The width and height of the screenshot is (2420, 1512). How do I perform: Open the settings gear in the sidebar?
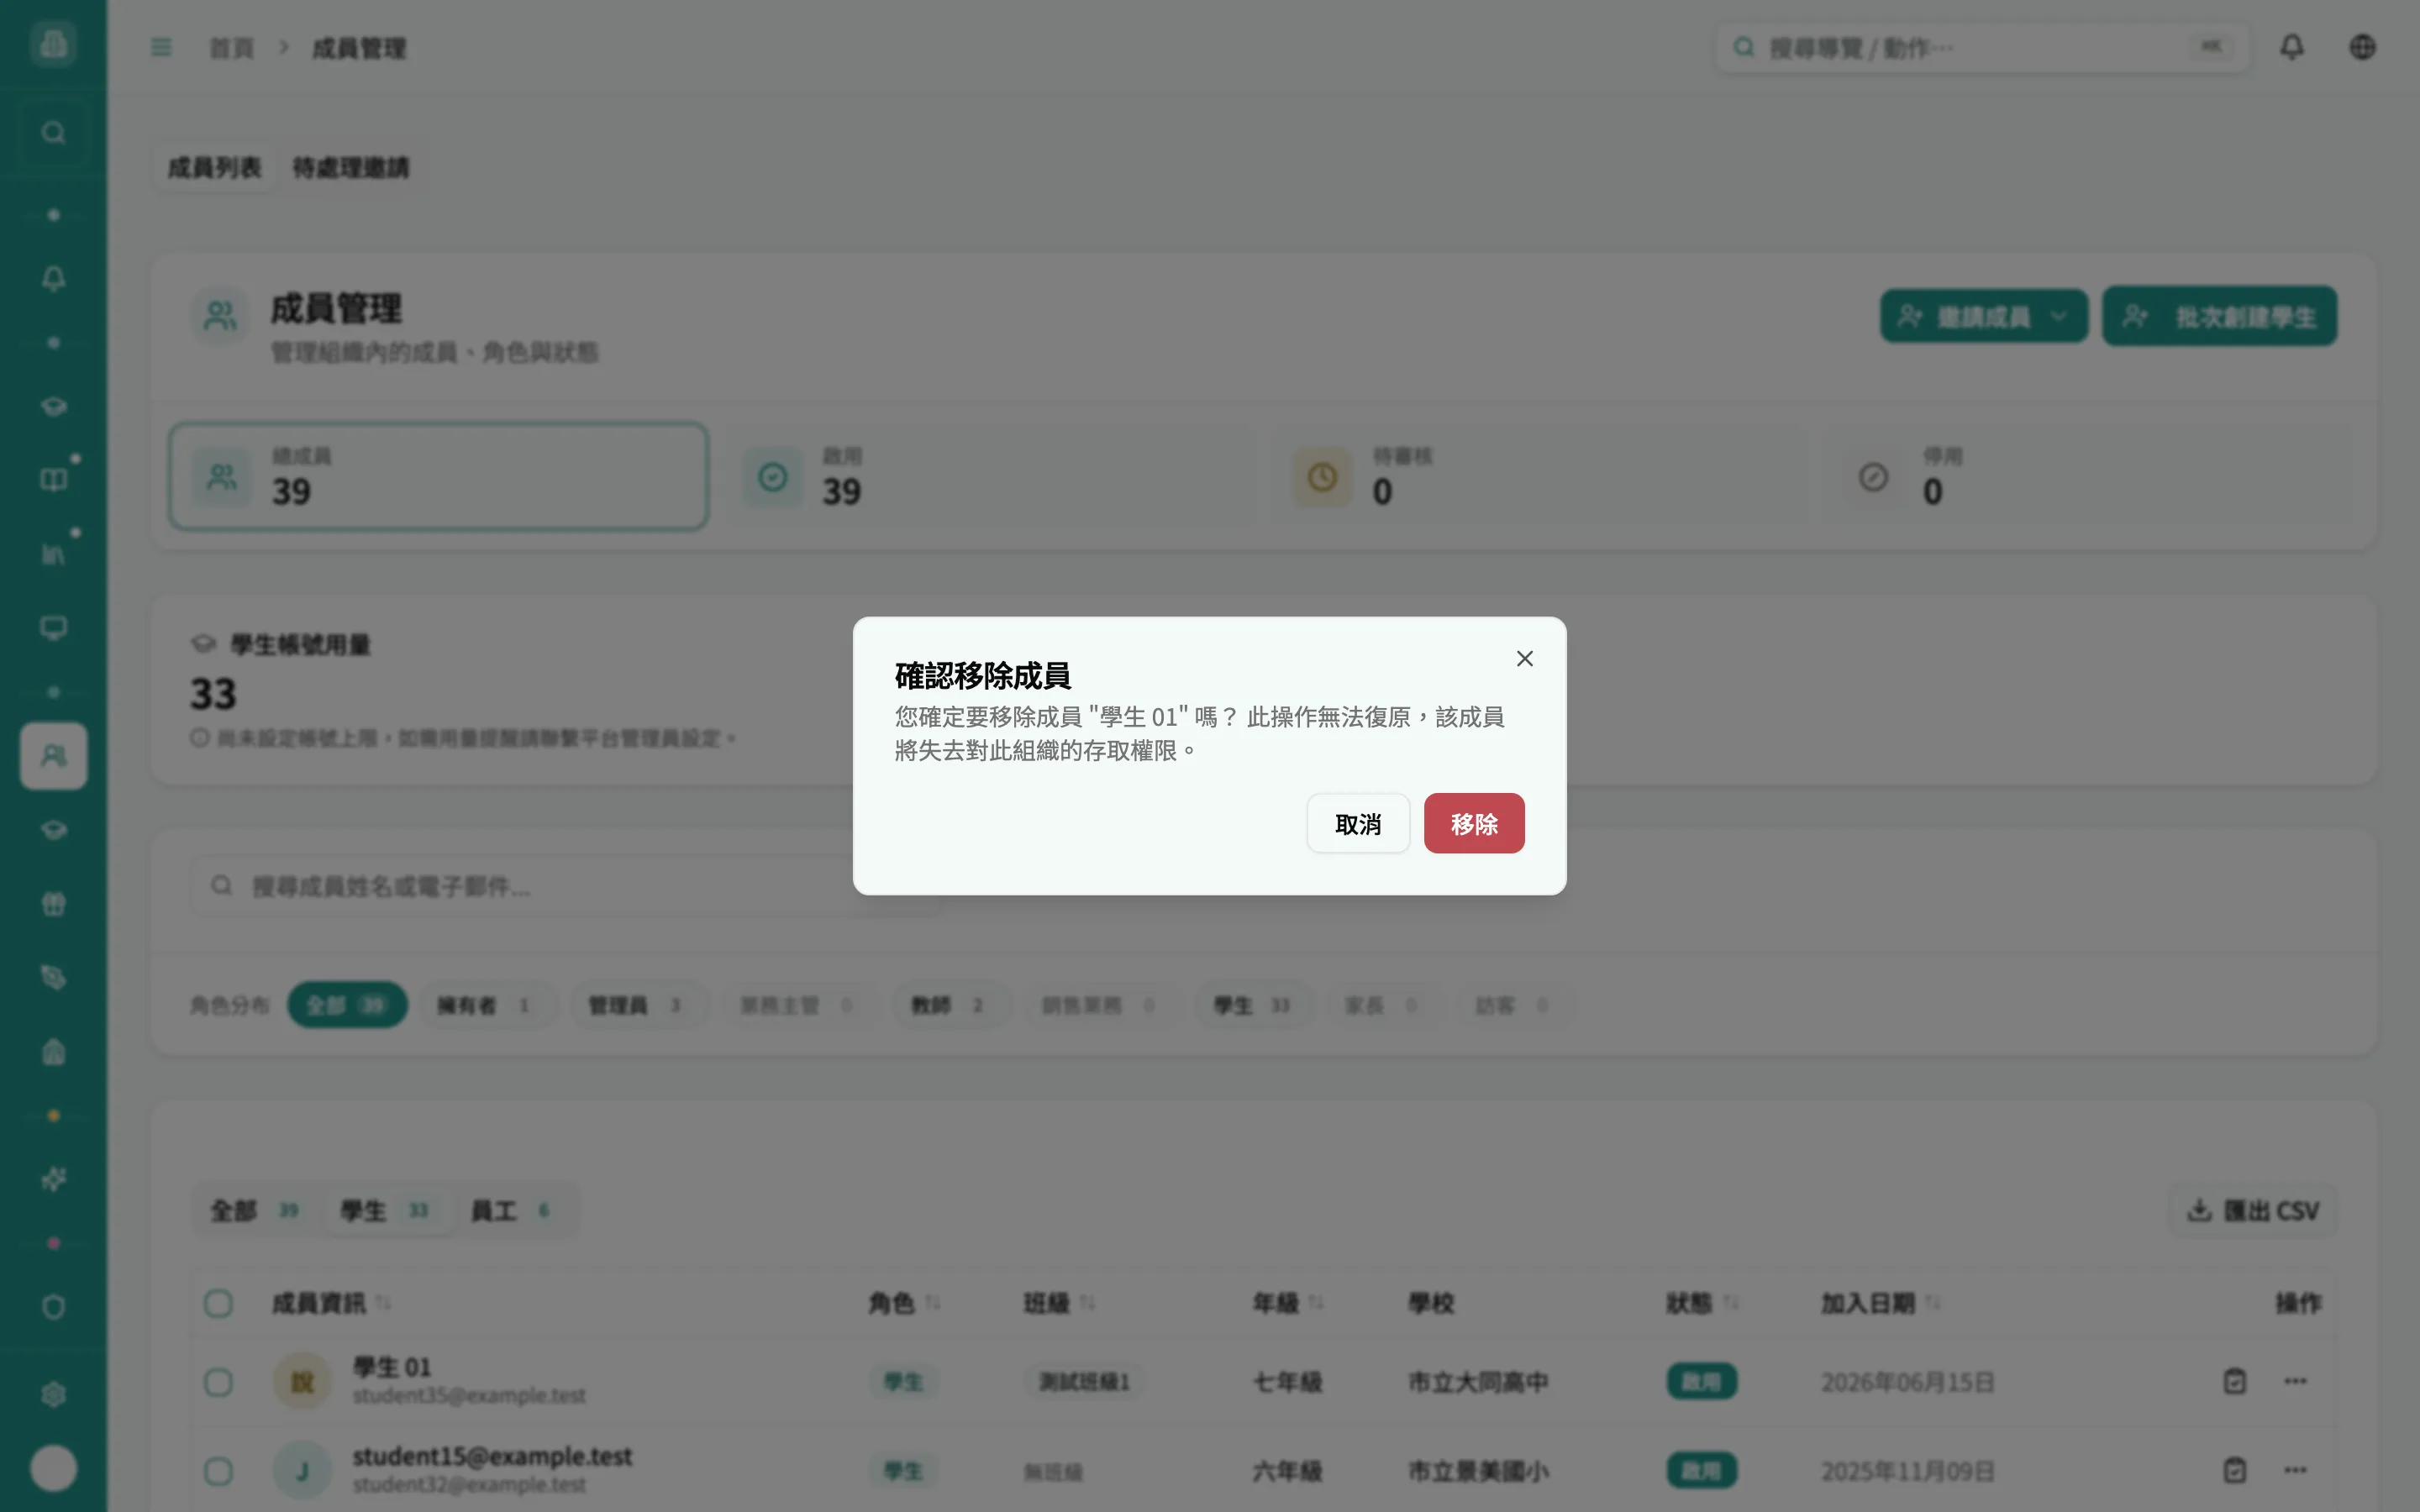click(53, 1394)
